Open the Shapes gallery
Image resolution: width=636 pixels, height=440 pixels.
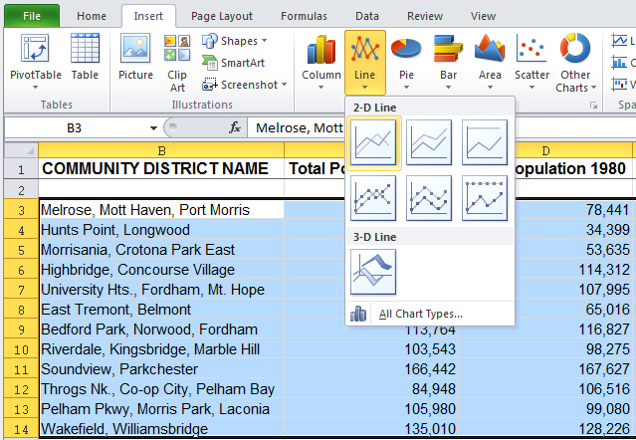click(x=235, y=41)
